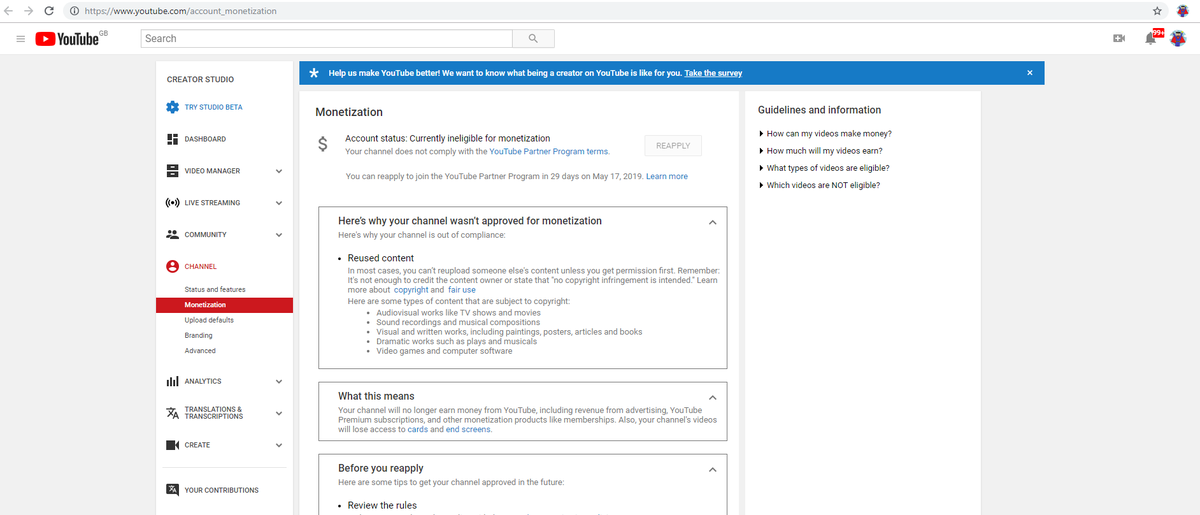Screen dimensions: 1200x515
Task: Click the Create camera icon in sidebar
Action: coord(172,445)
